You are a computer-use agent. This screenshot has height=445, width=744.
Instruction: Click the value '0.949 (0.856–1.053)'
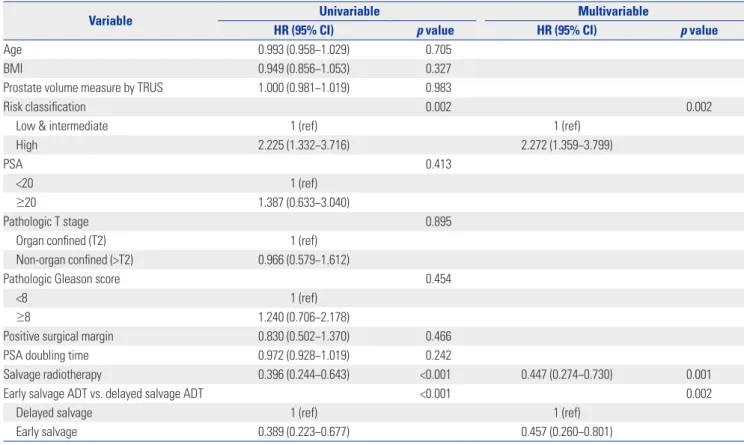coord(304,69)
